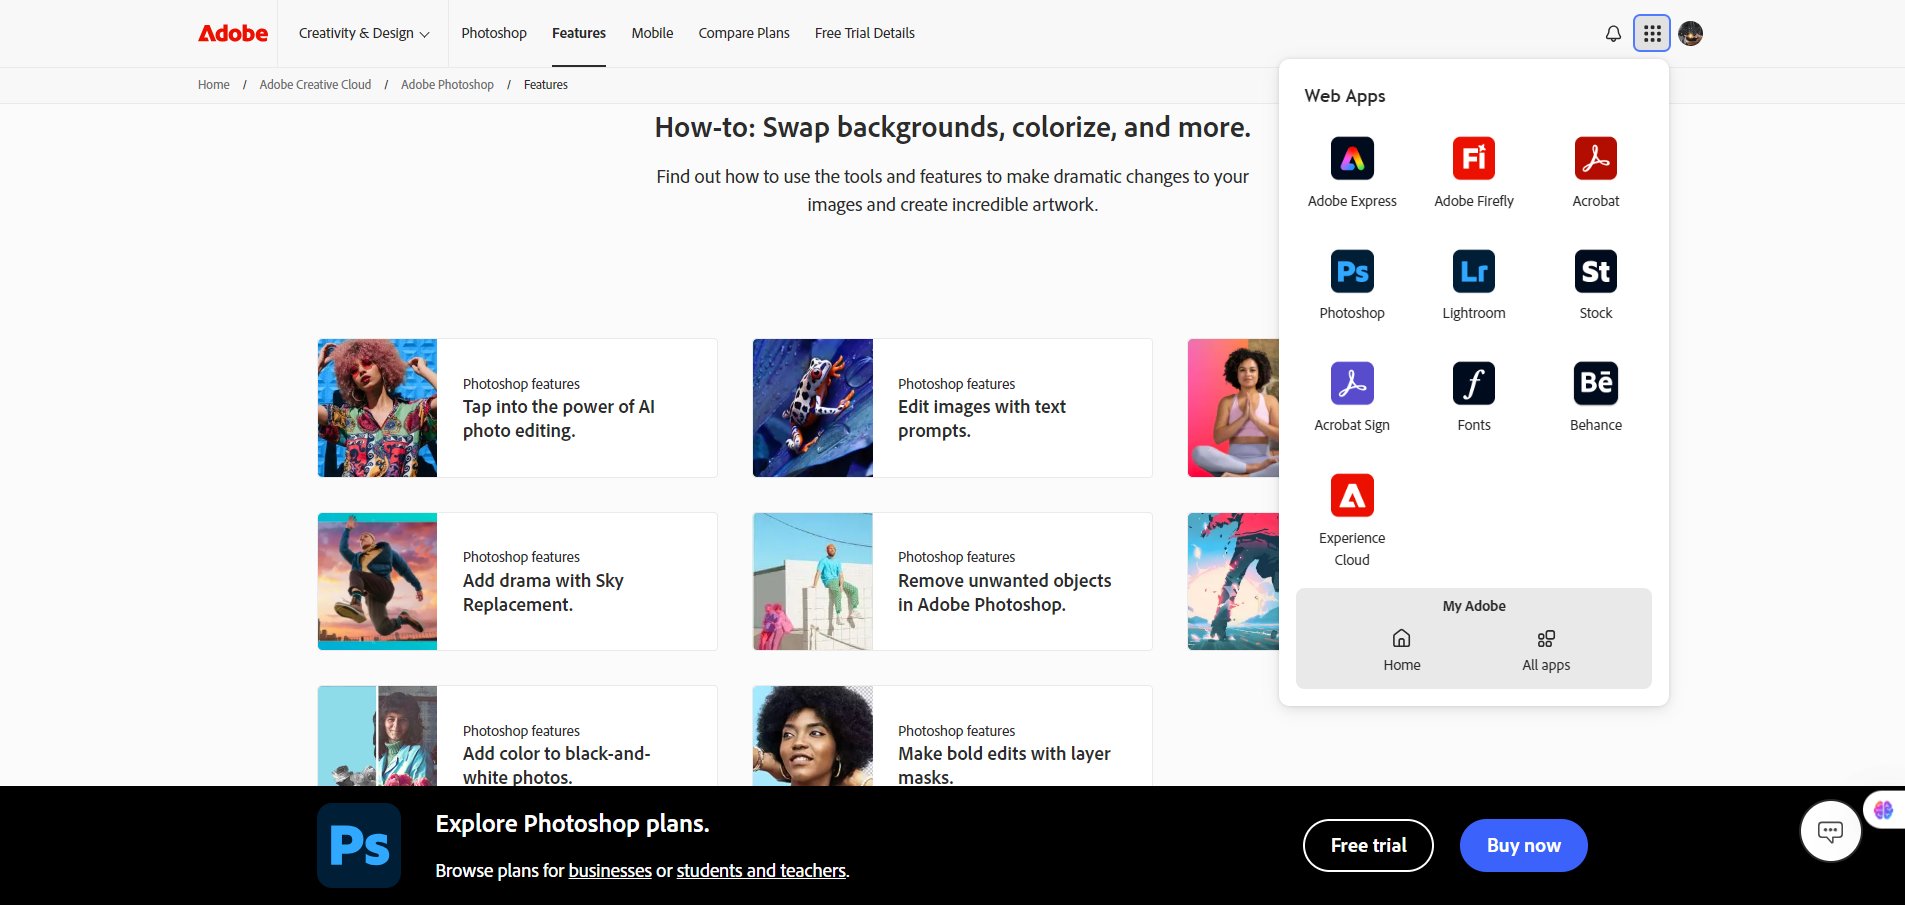Open Adobe Creative Cloud breadcrumb

click(x=315, y=85)
